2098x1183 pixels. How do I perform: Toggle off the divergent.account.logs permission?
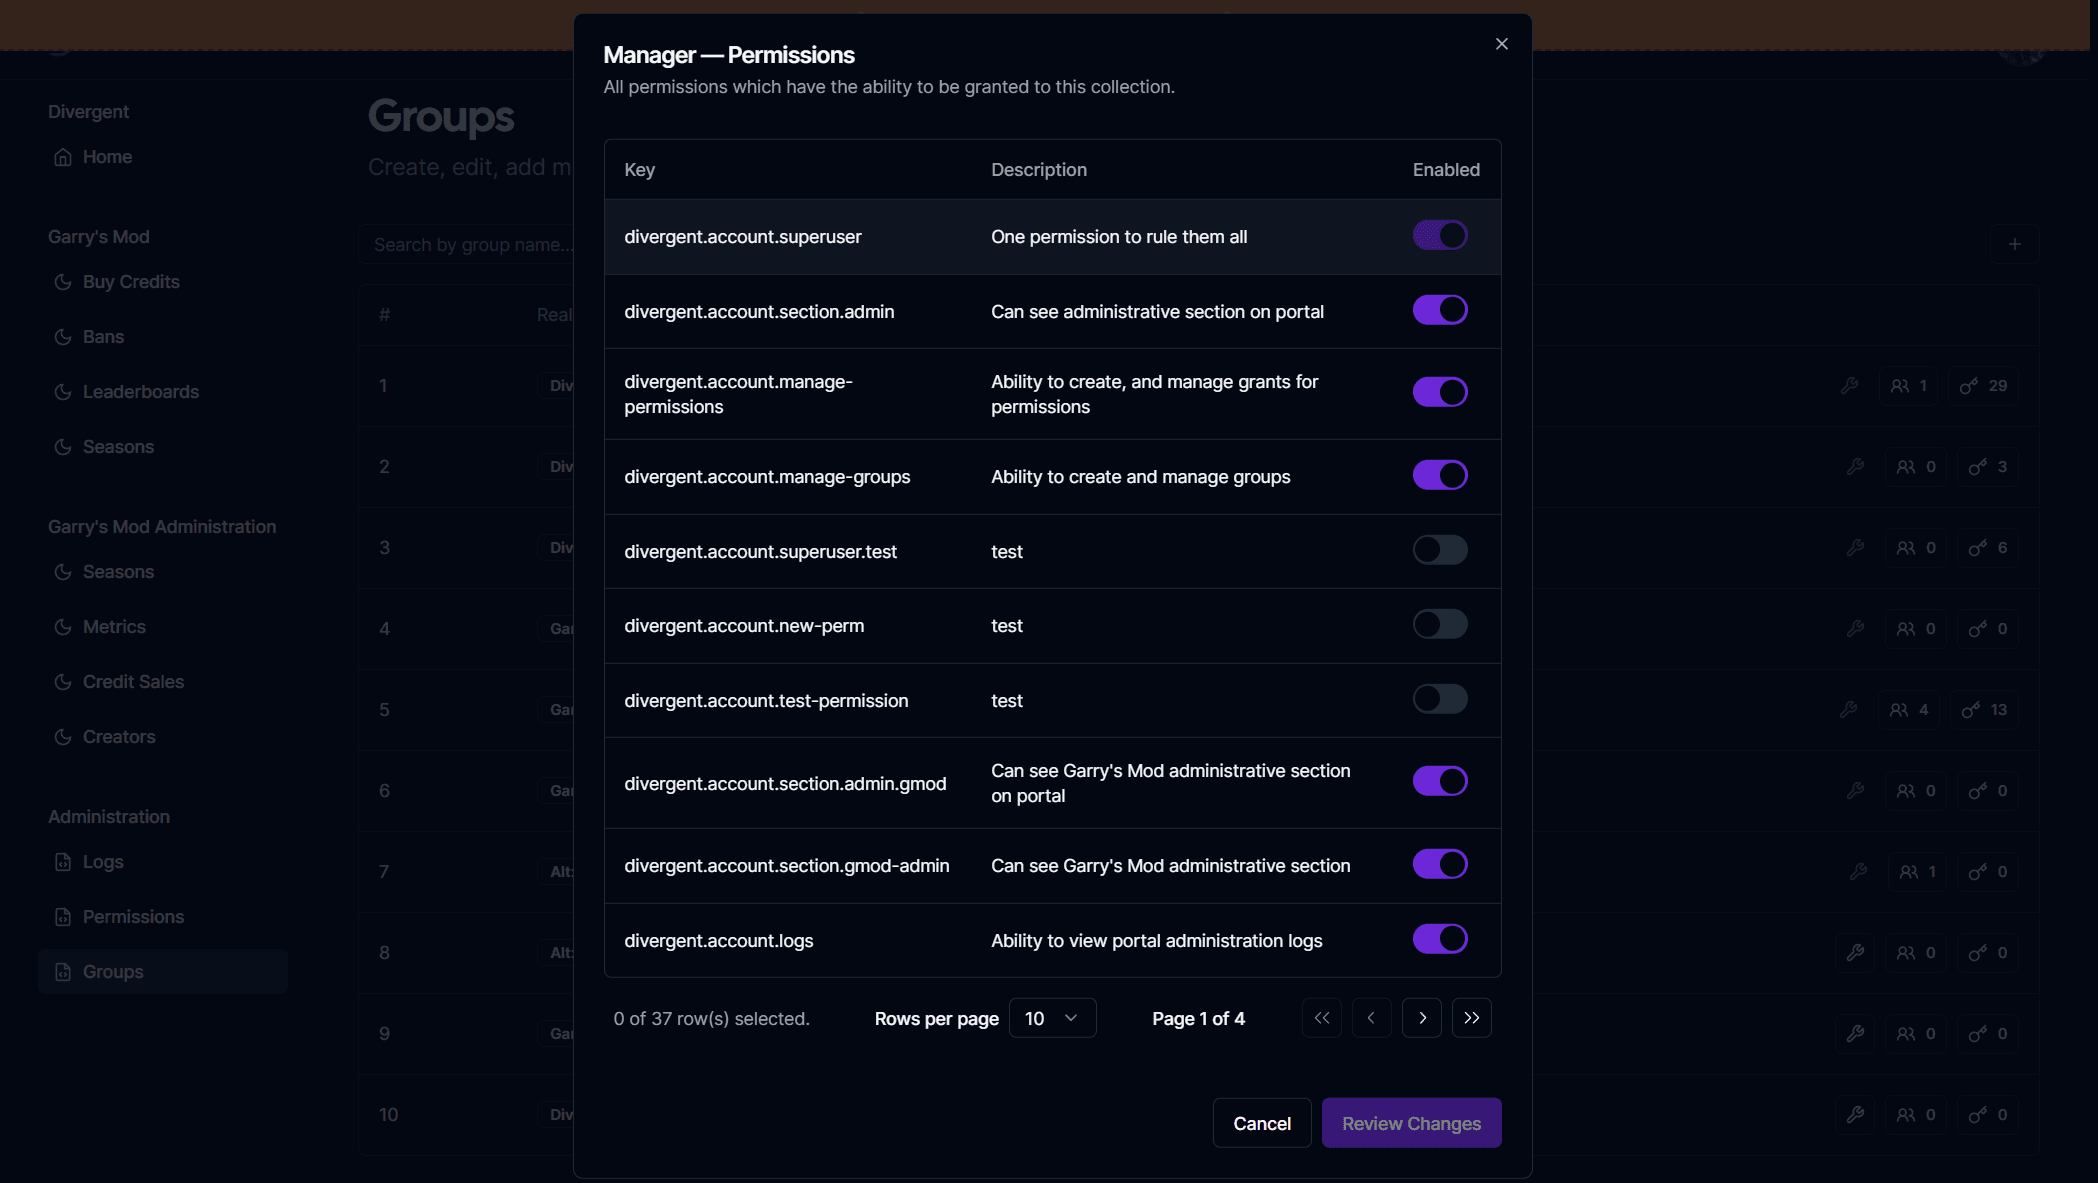pos(1440,938)
